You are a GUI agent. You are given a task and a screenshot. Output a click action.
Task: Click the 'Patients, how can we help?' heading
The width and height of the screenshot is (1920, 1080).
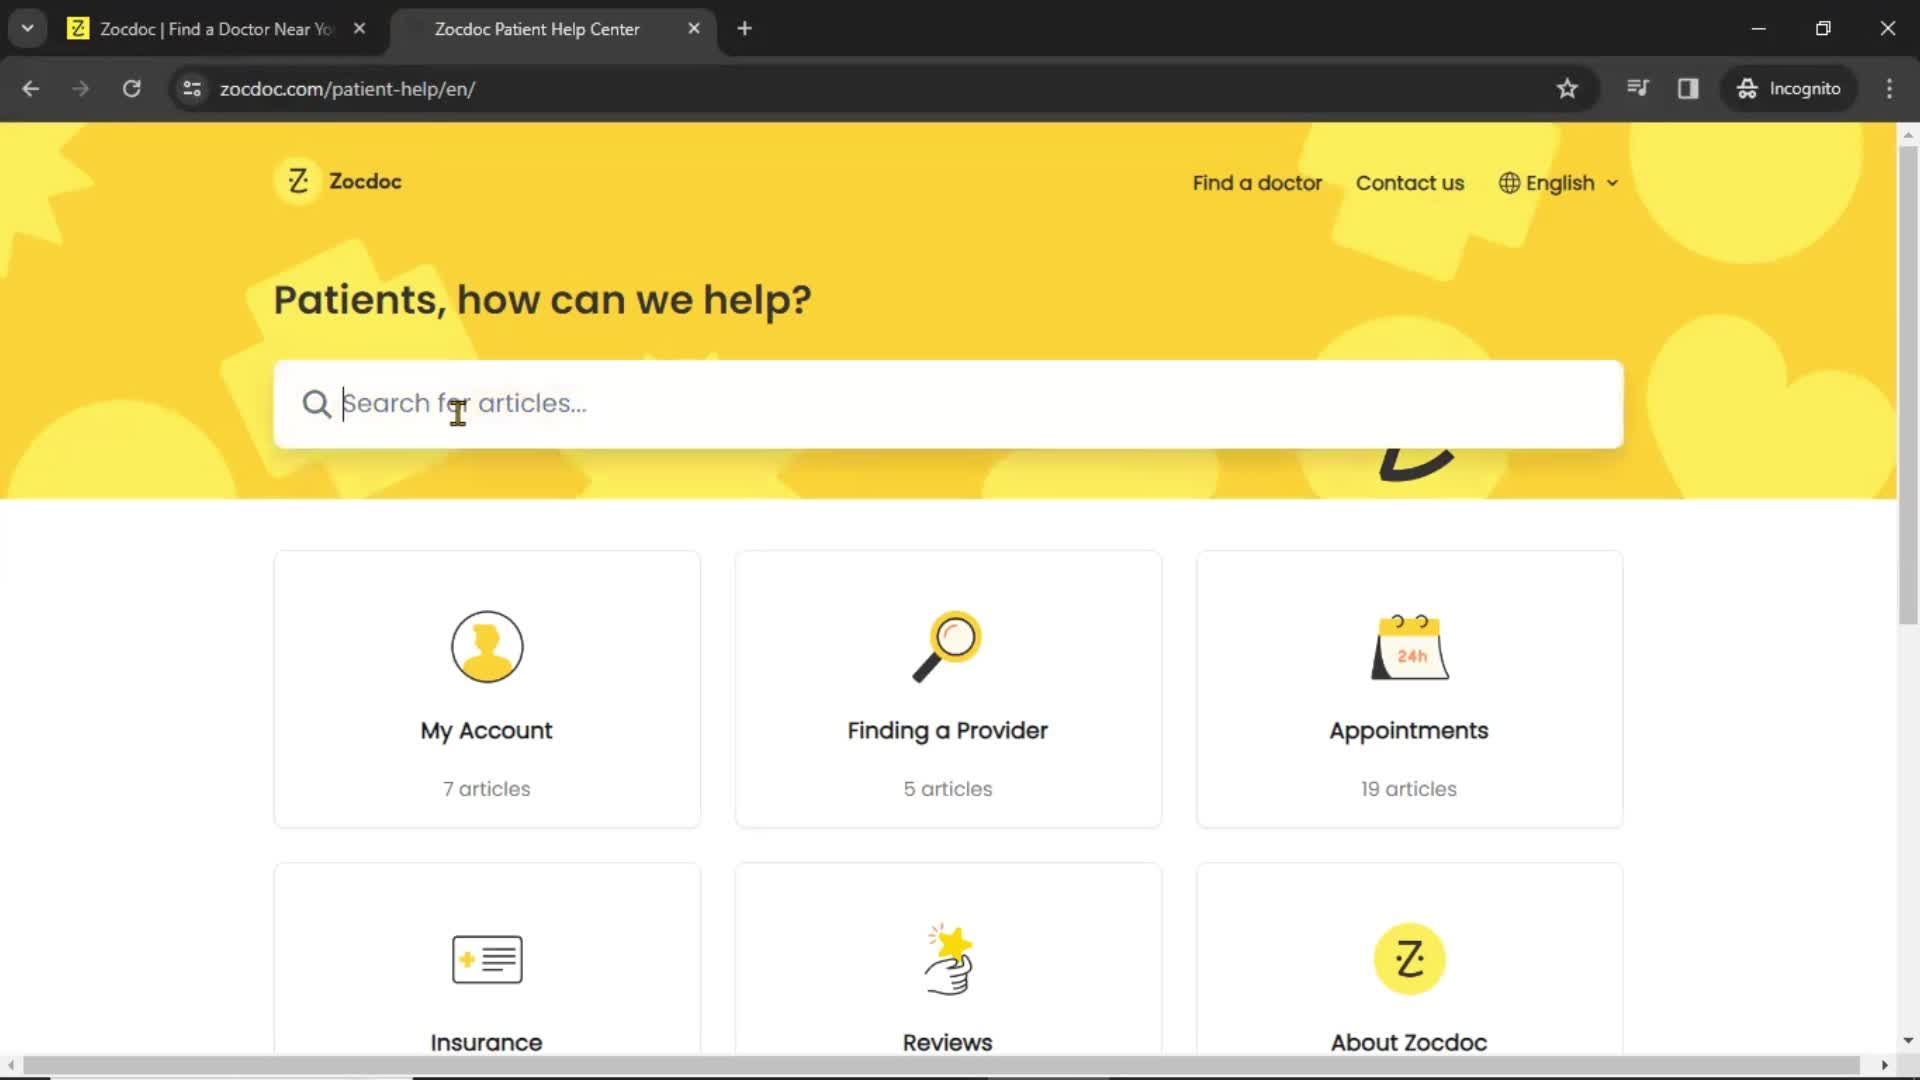542,300
